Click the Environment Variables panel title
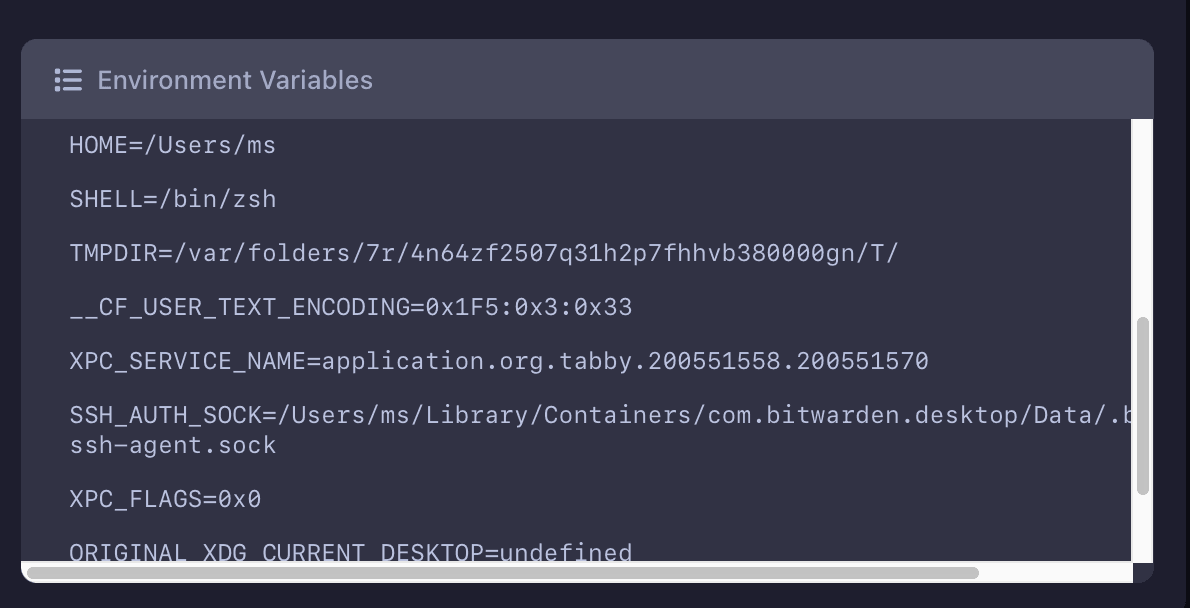 (x=235, y=80)
